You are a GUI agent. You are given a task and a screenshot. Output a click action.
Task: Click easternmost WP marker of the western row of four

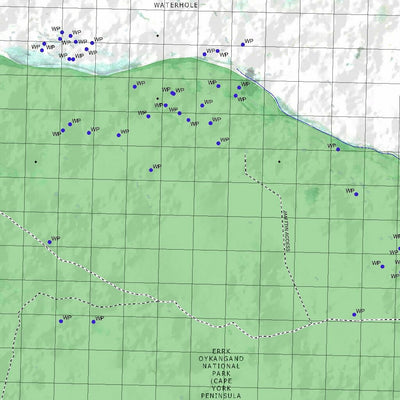point(119,135)
